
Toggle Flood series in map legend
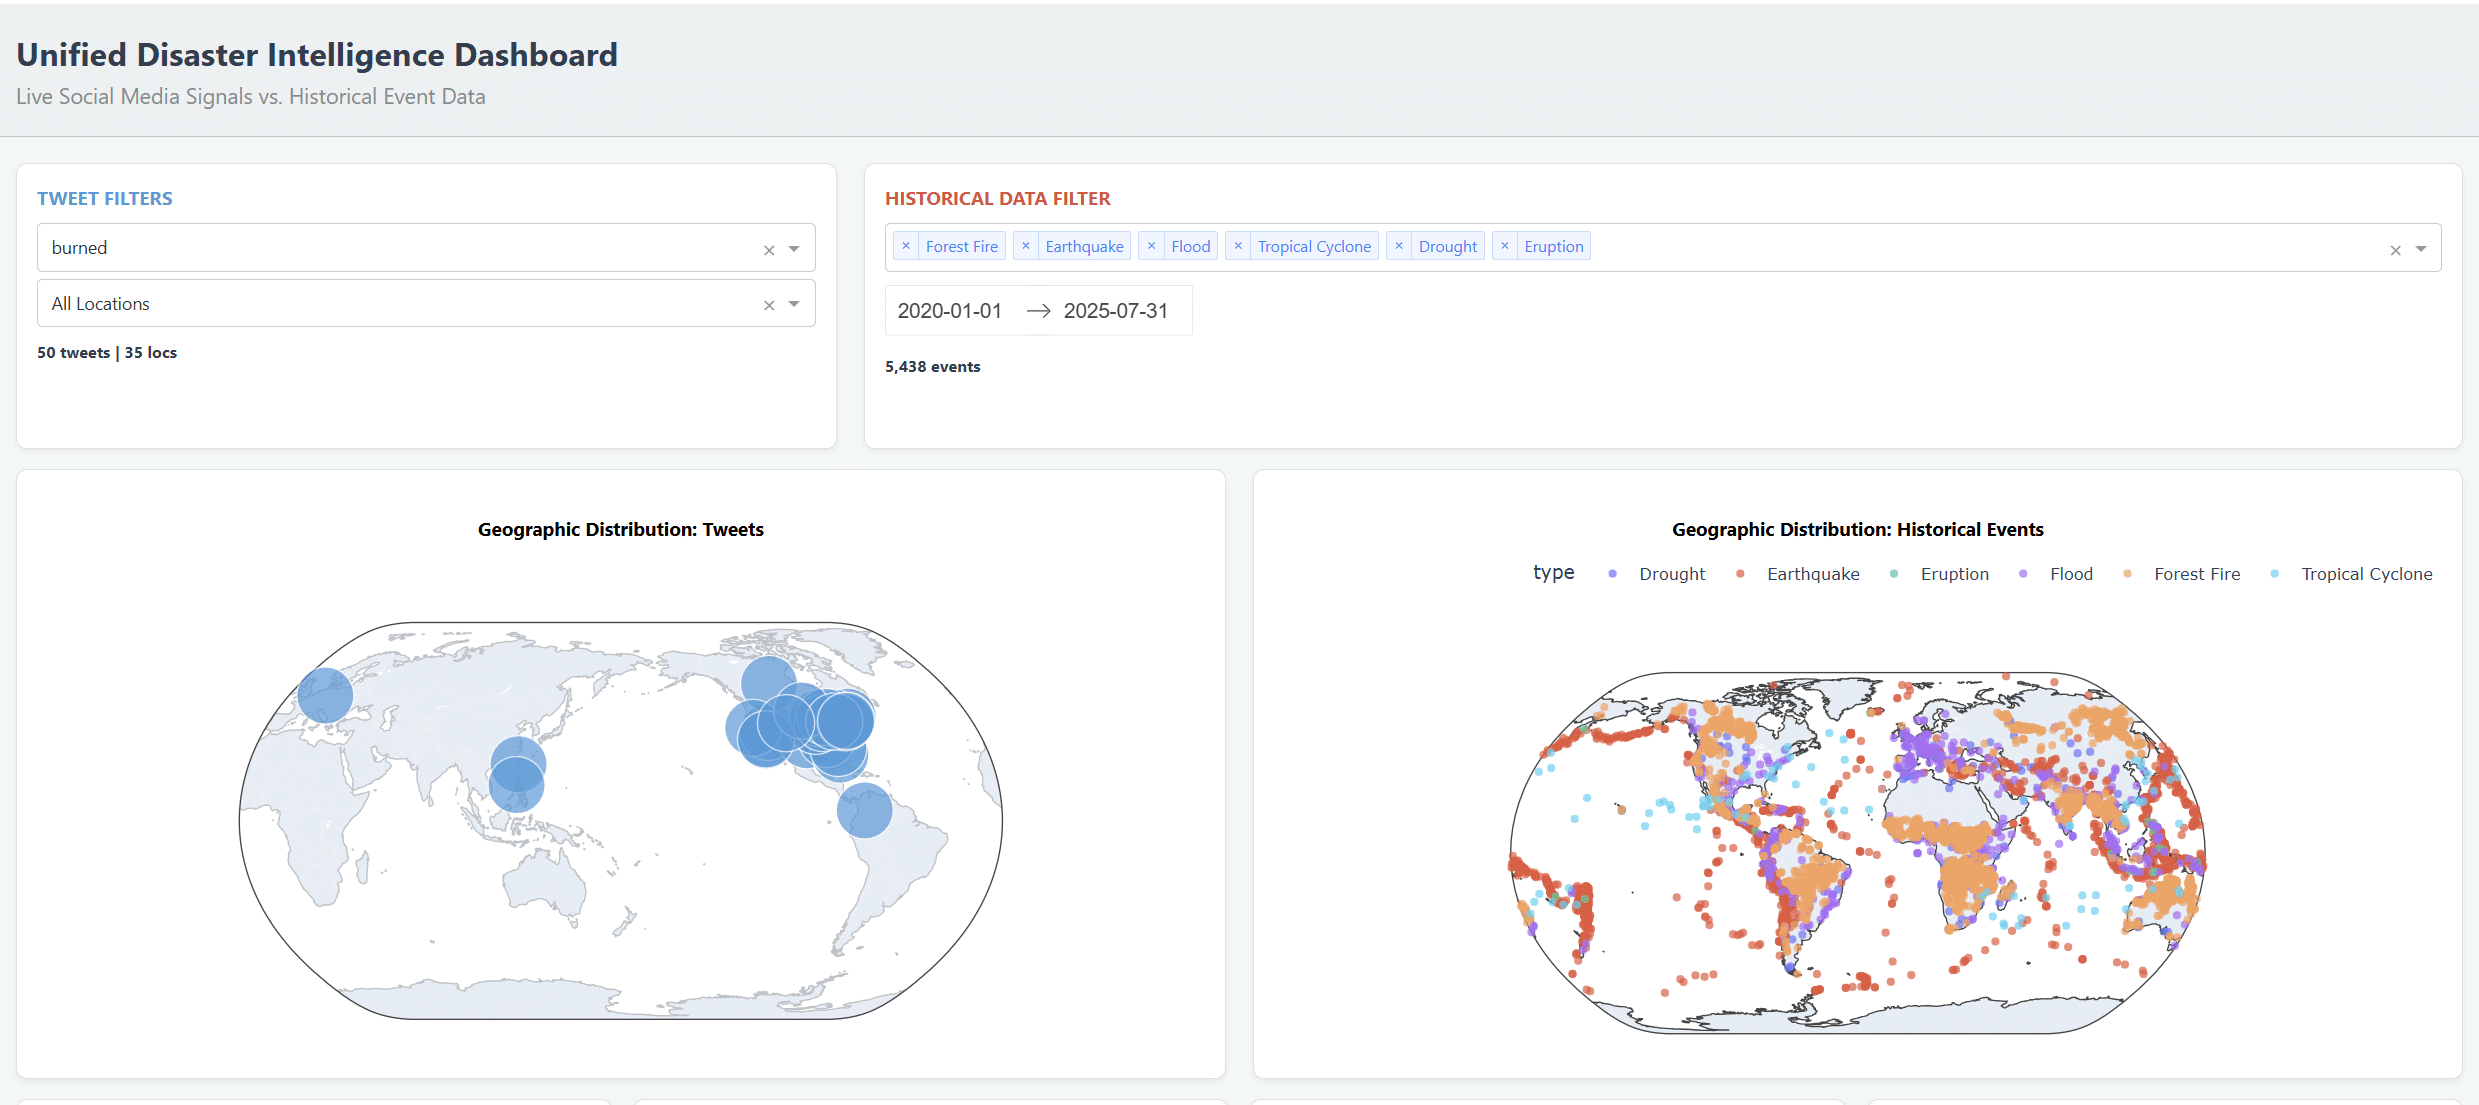[x=2070, y=574]
